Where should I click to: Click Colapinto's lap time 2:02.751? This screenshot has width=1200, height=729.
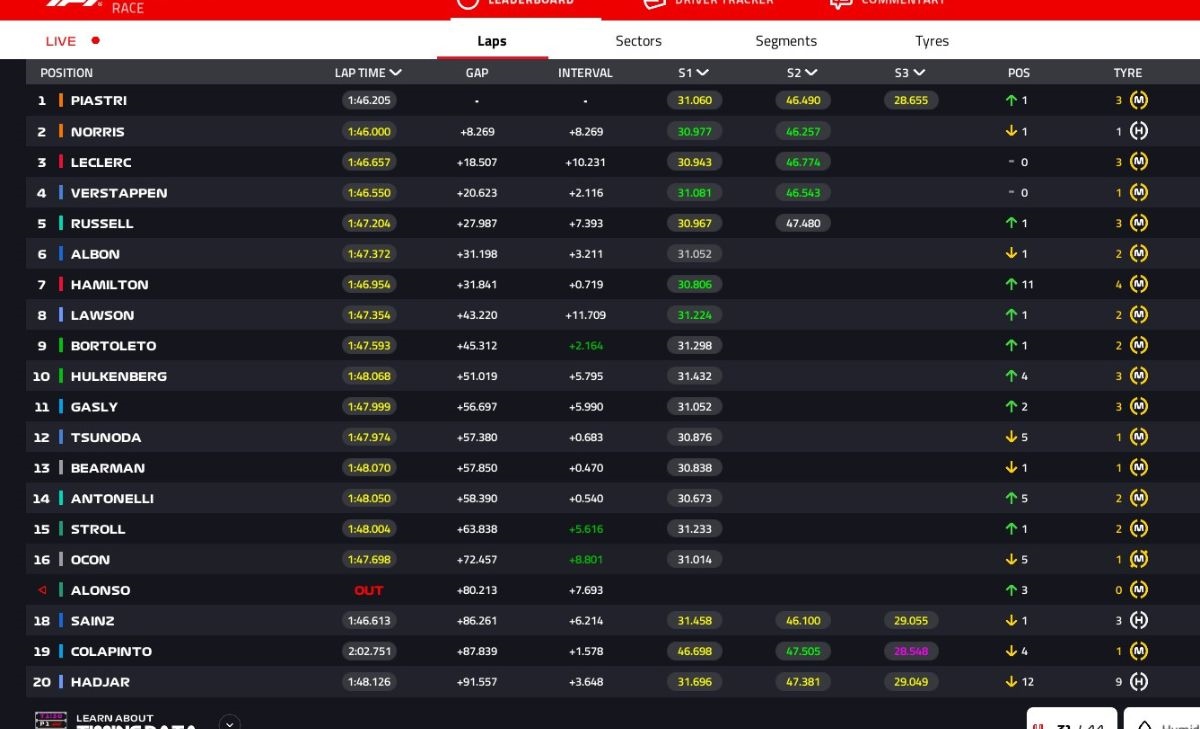click(369, 651)
